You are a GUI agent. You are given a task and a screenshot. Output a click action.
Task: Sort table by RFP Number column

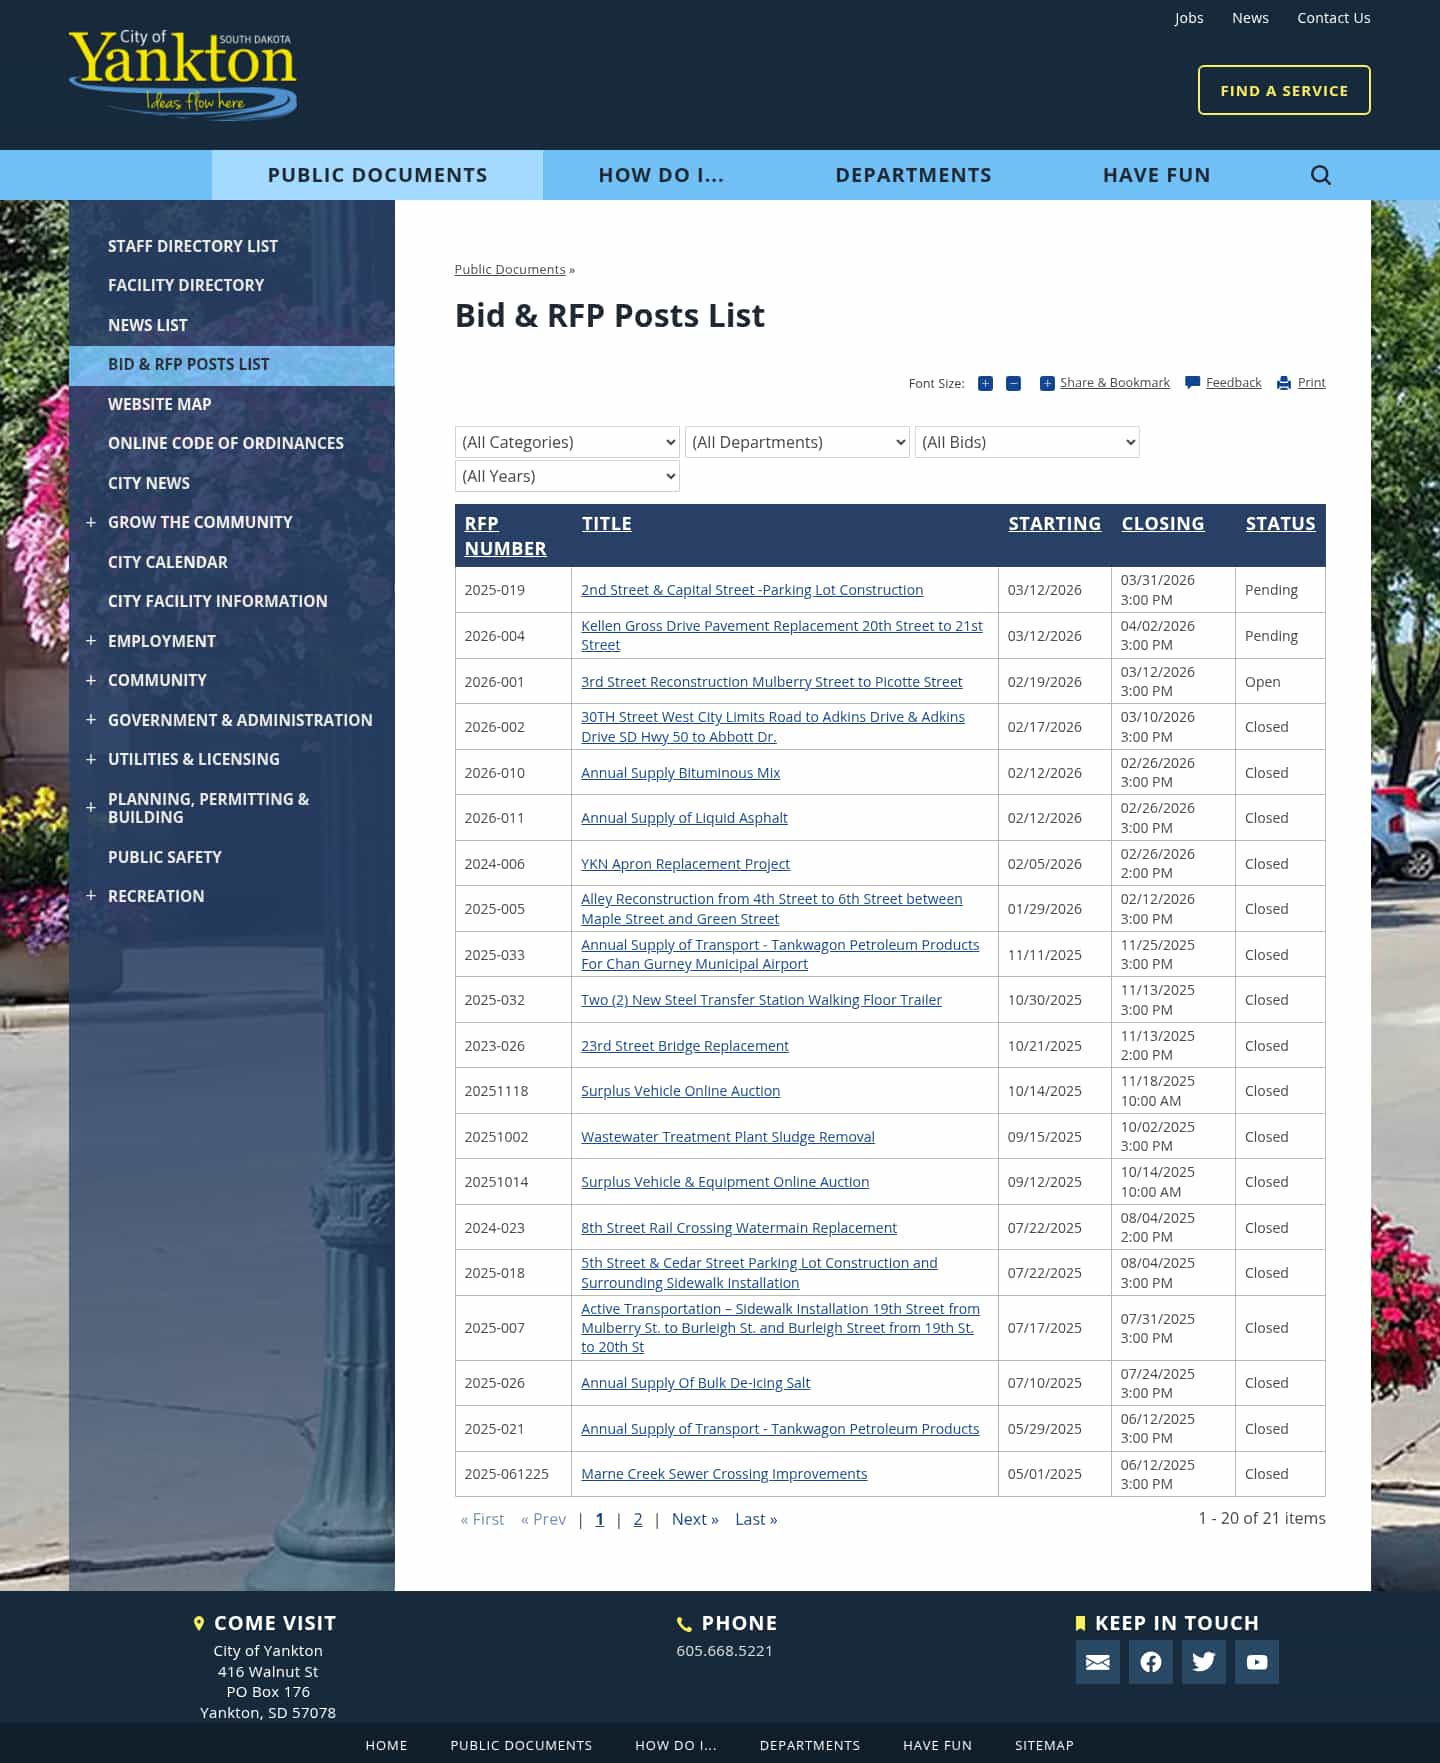(x=505, y=536)
